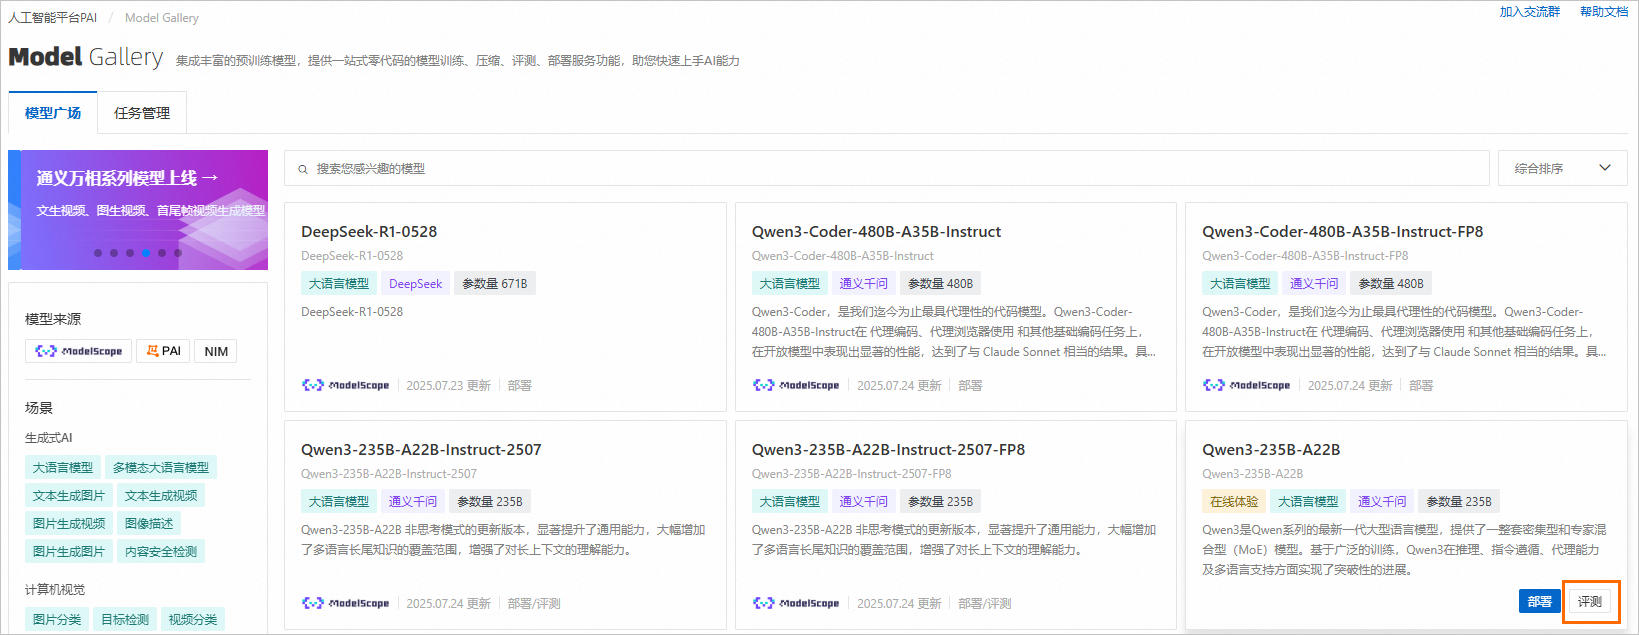
Task: Click 部署 button on Qwen3-235B-A22B card
Action: [1540, 601]
